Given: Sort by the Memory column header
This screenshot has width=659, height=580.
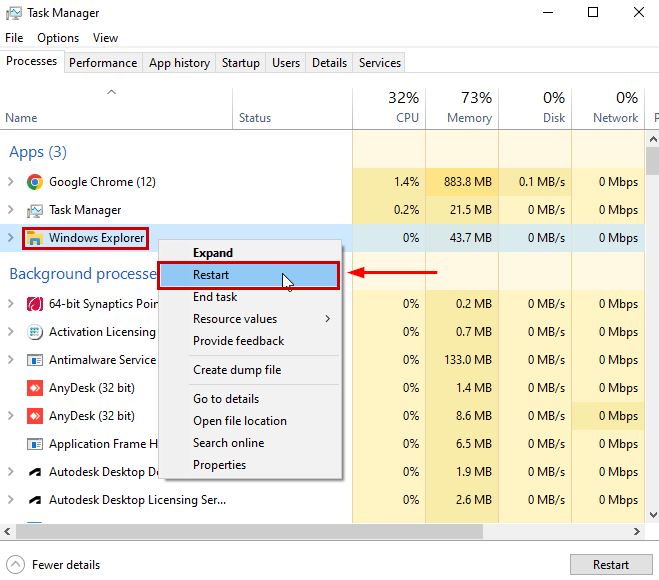Looking at the screenshot, I should coord(462,108).
